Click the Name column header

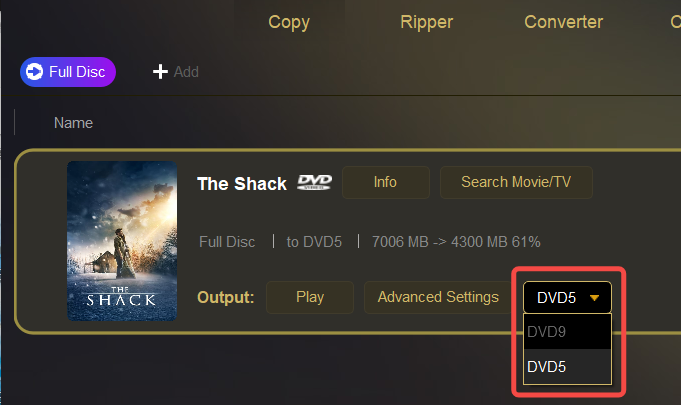pyautogui.click(x=73, y=123)
